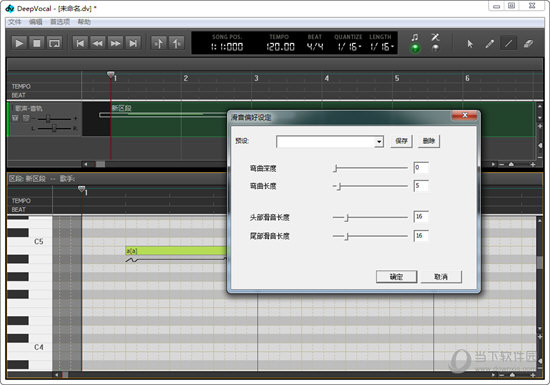The image size is (550, 385).
Task: Open the 文件 menu
Action: [x=15, y=22]
